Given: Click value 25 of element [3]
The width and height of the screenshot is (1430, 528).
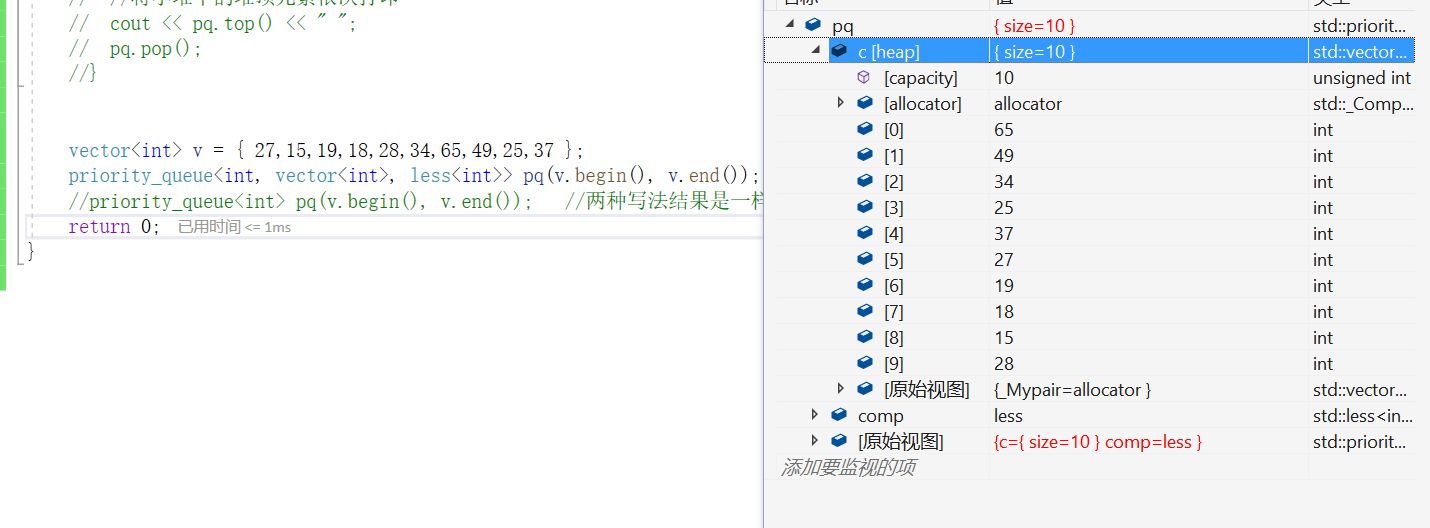Looking at the screenshot, I should click(x=1004, y=208).
